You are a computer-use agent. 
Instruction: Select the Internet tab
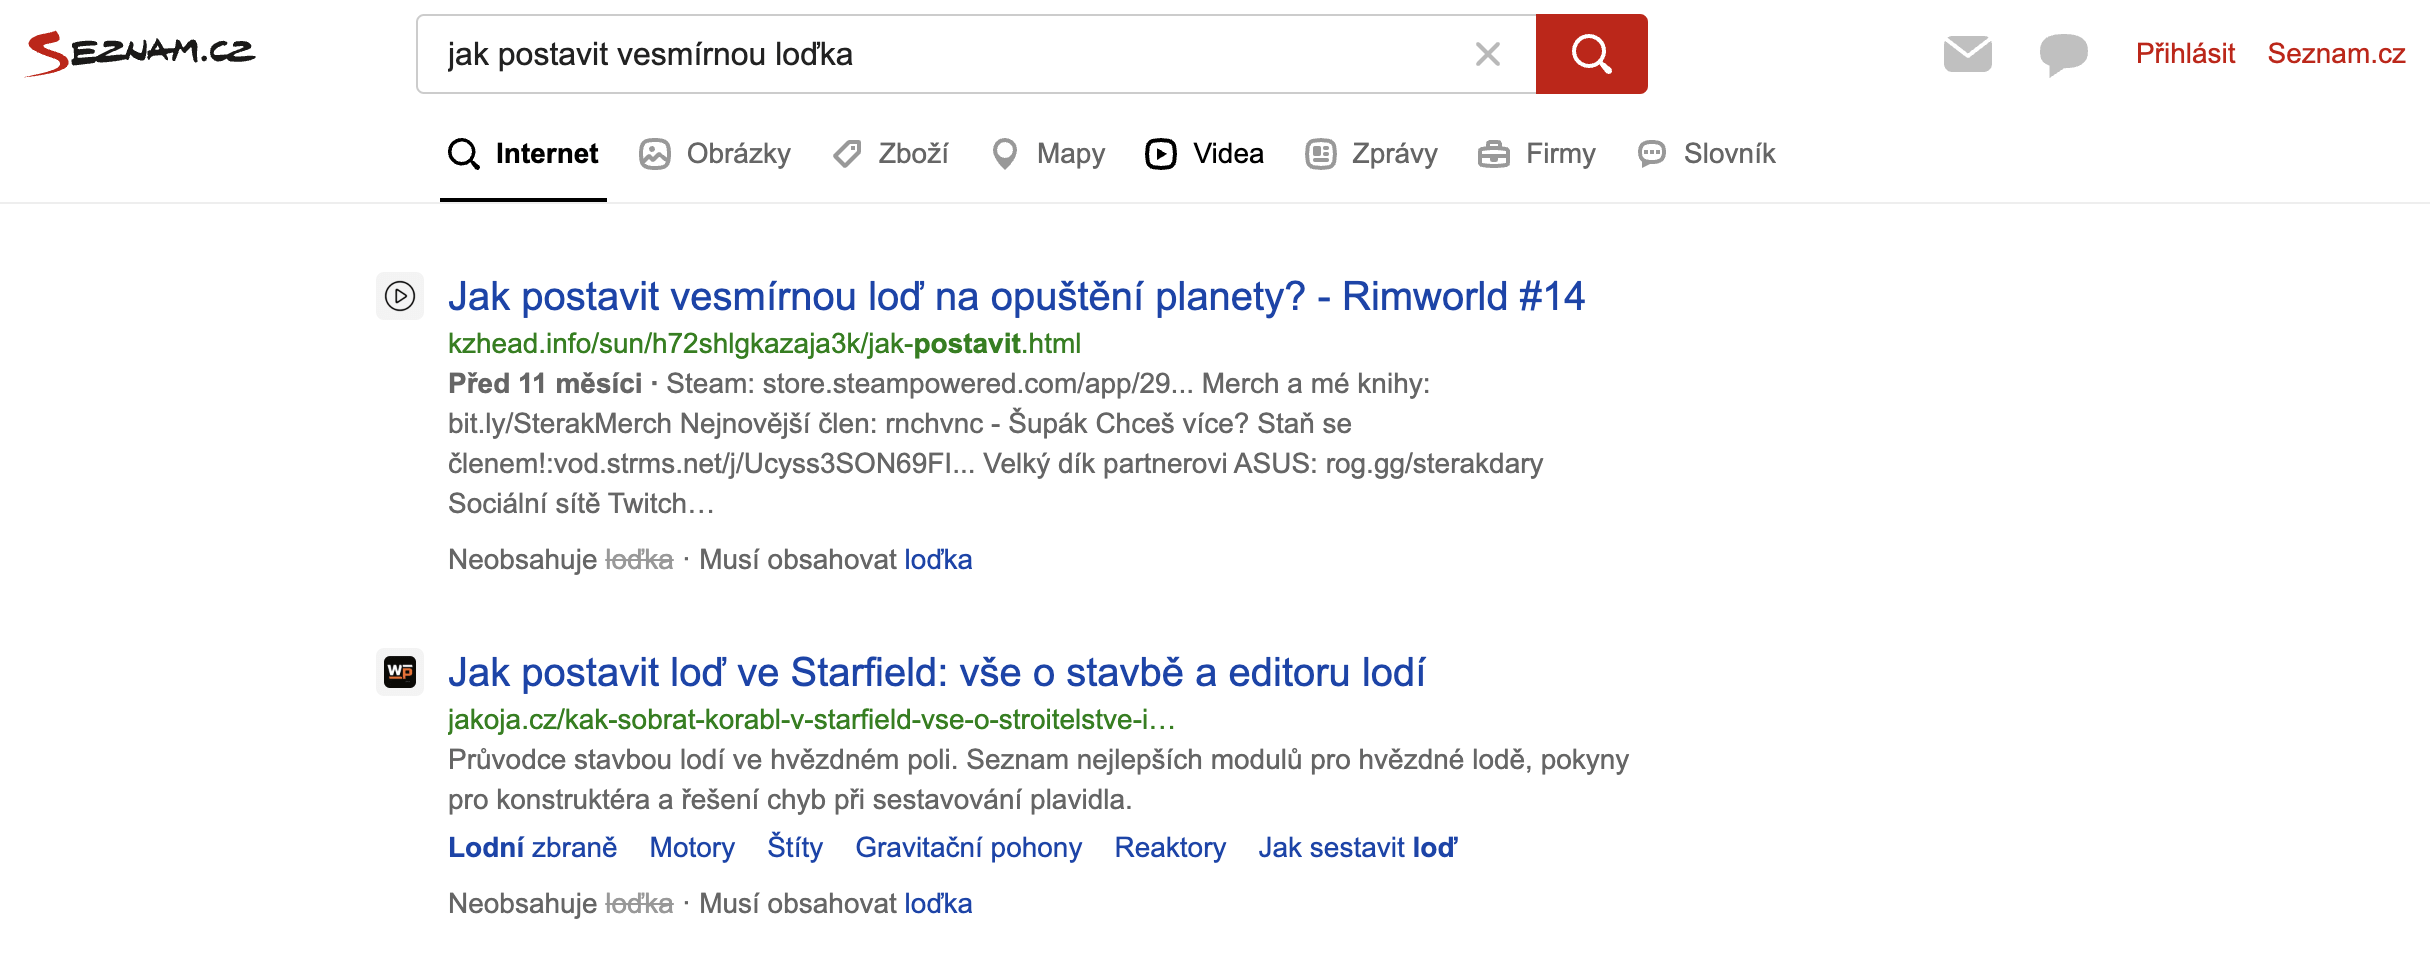(x=523, y=154)
